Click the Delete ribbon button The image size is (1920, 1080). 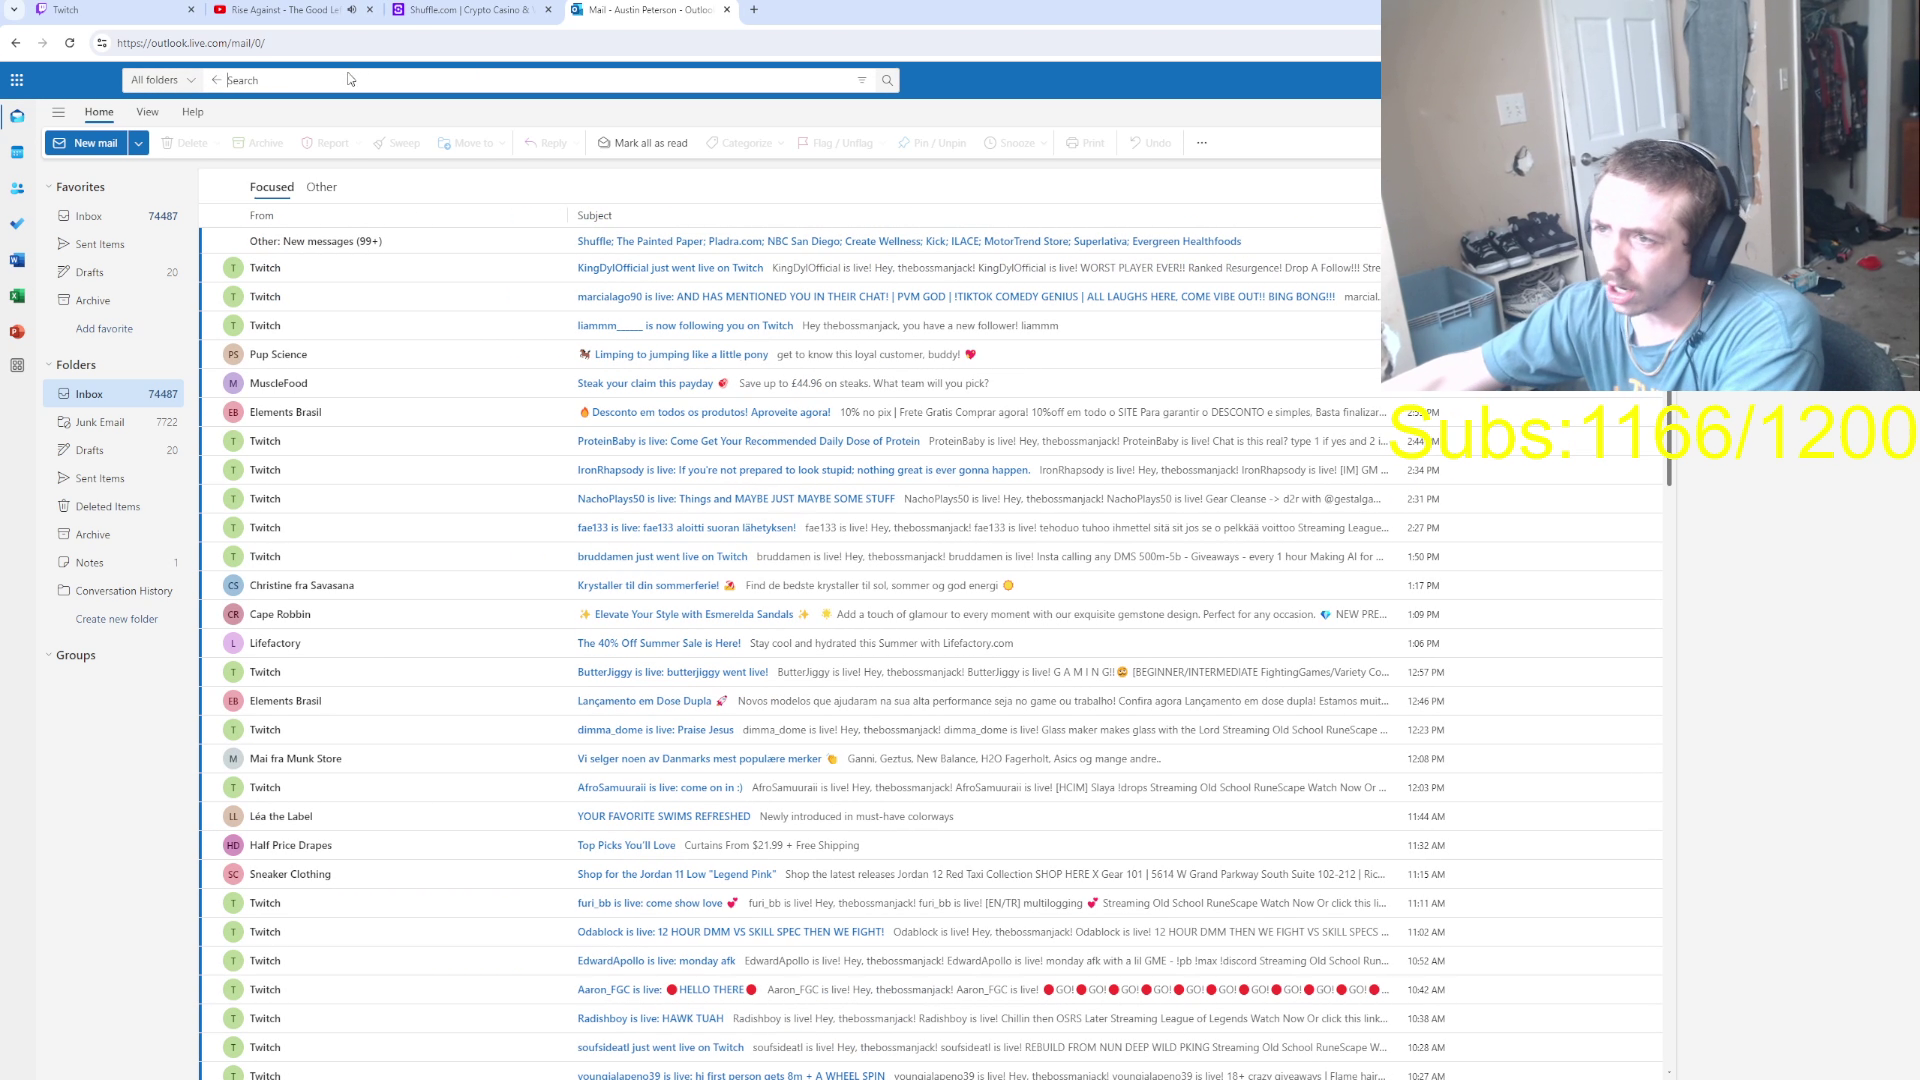tap(185, 143)
